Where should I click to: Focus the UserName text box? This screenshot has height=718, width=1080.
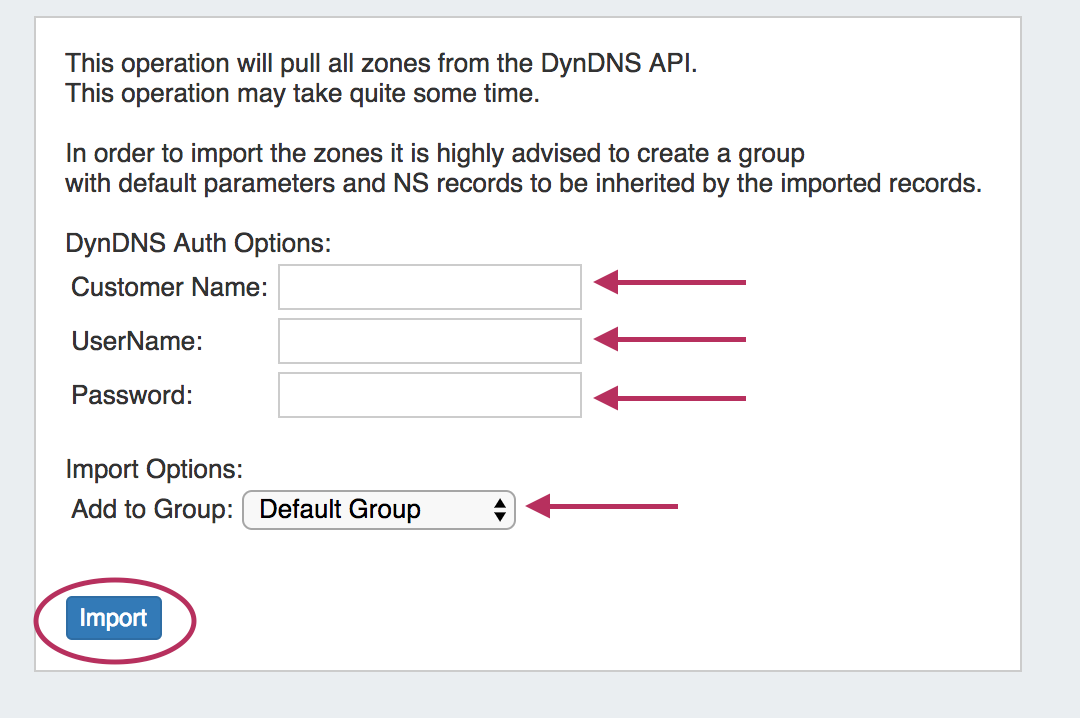tap(430, 341)
